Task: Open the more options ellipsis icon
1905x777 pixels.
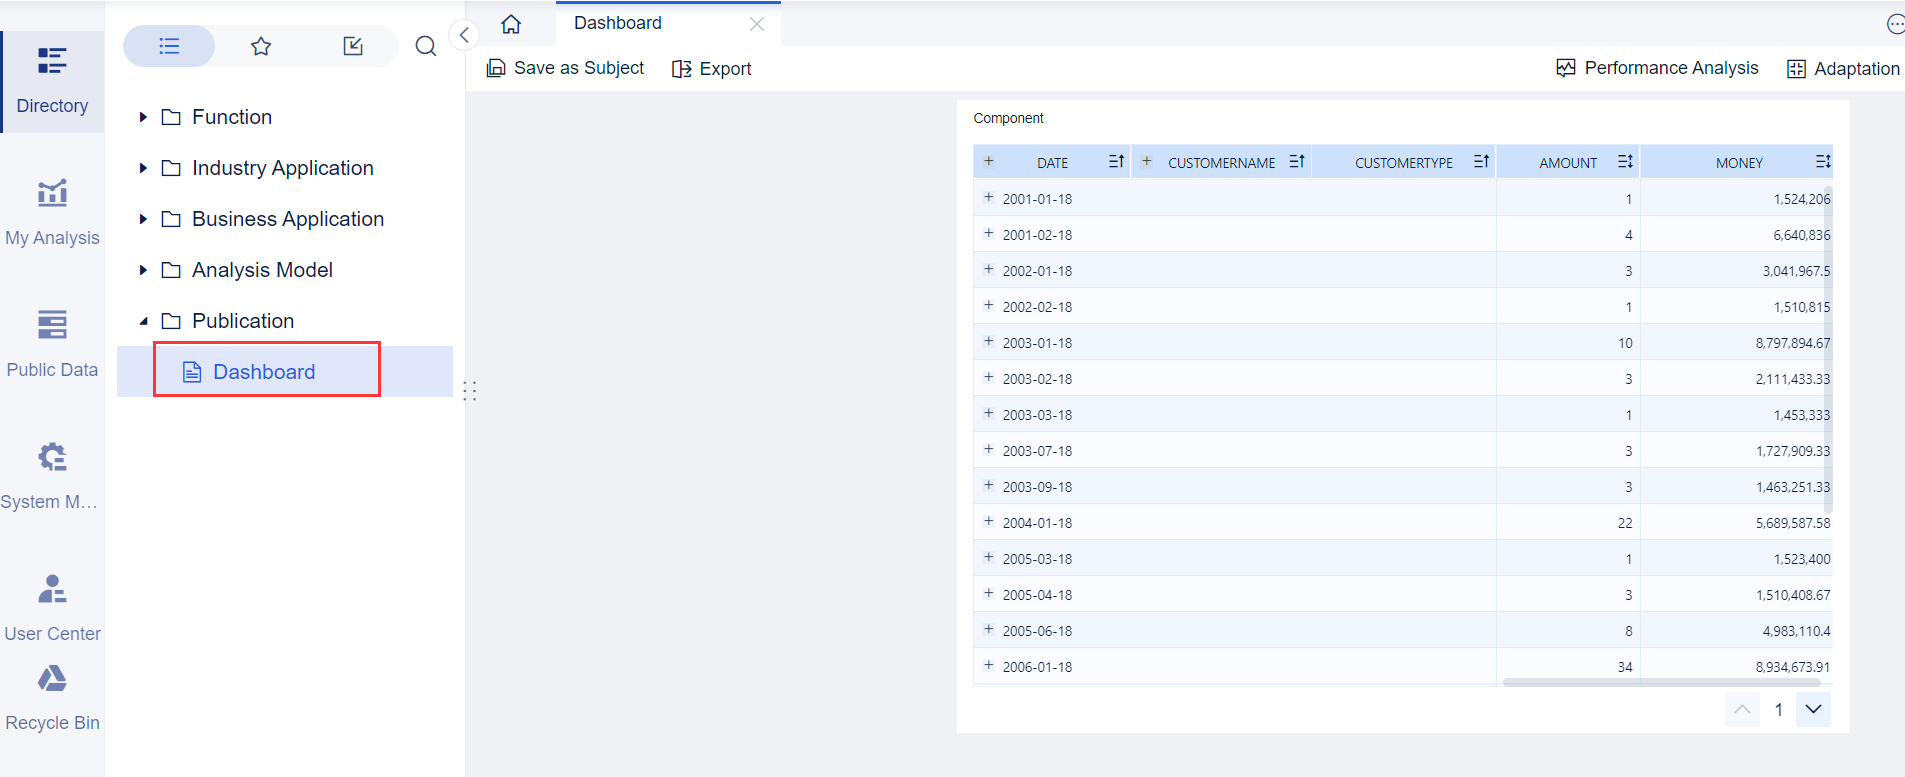Action: click(x=1895, y=24)
